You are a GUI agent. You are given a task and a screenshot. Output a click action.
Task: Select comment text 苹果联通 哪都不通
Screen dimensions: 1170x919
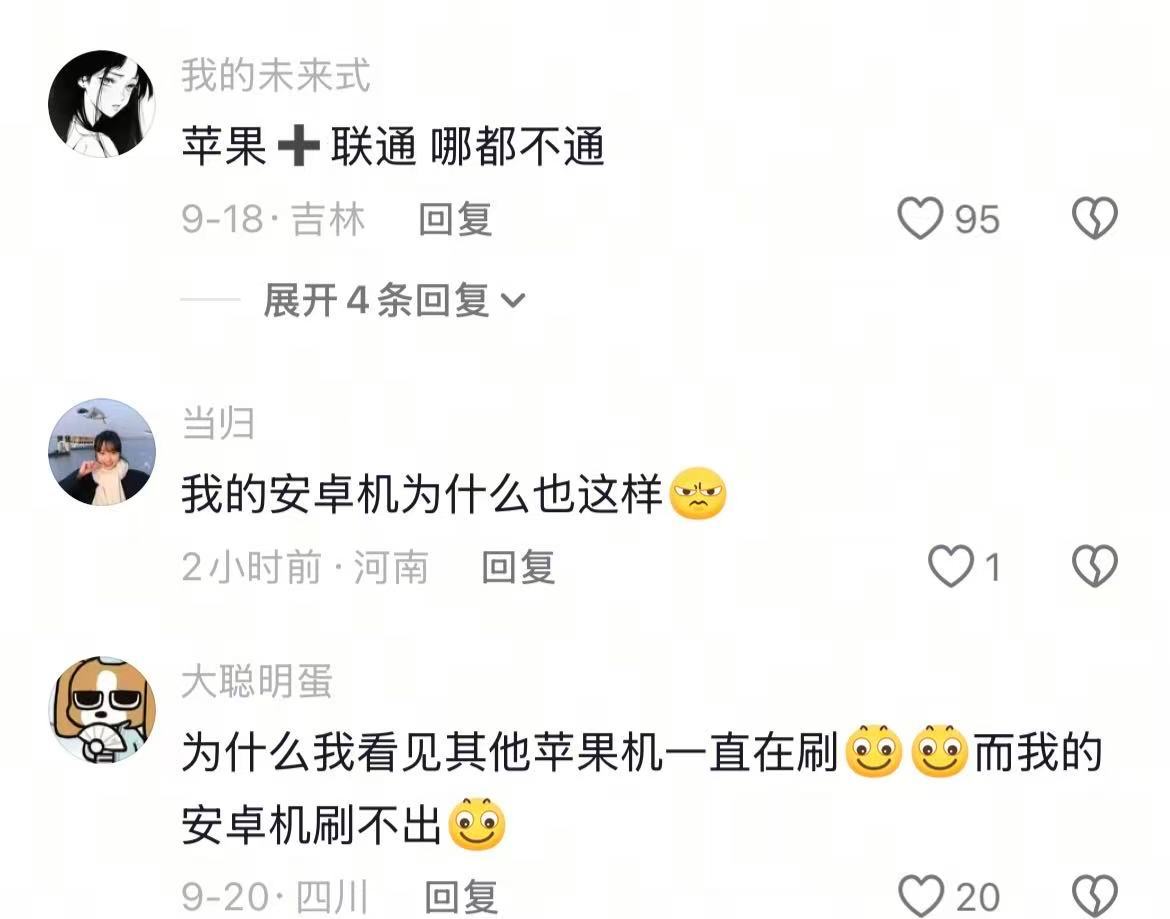pyautogui.click(x=392, y=146)
